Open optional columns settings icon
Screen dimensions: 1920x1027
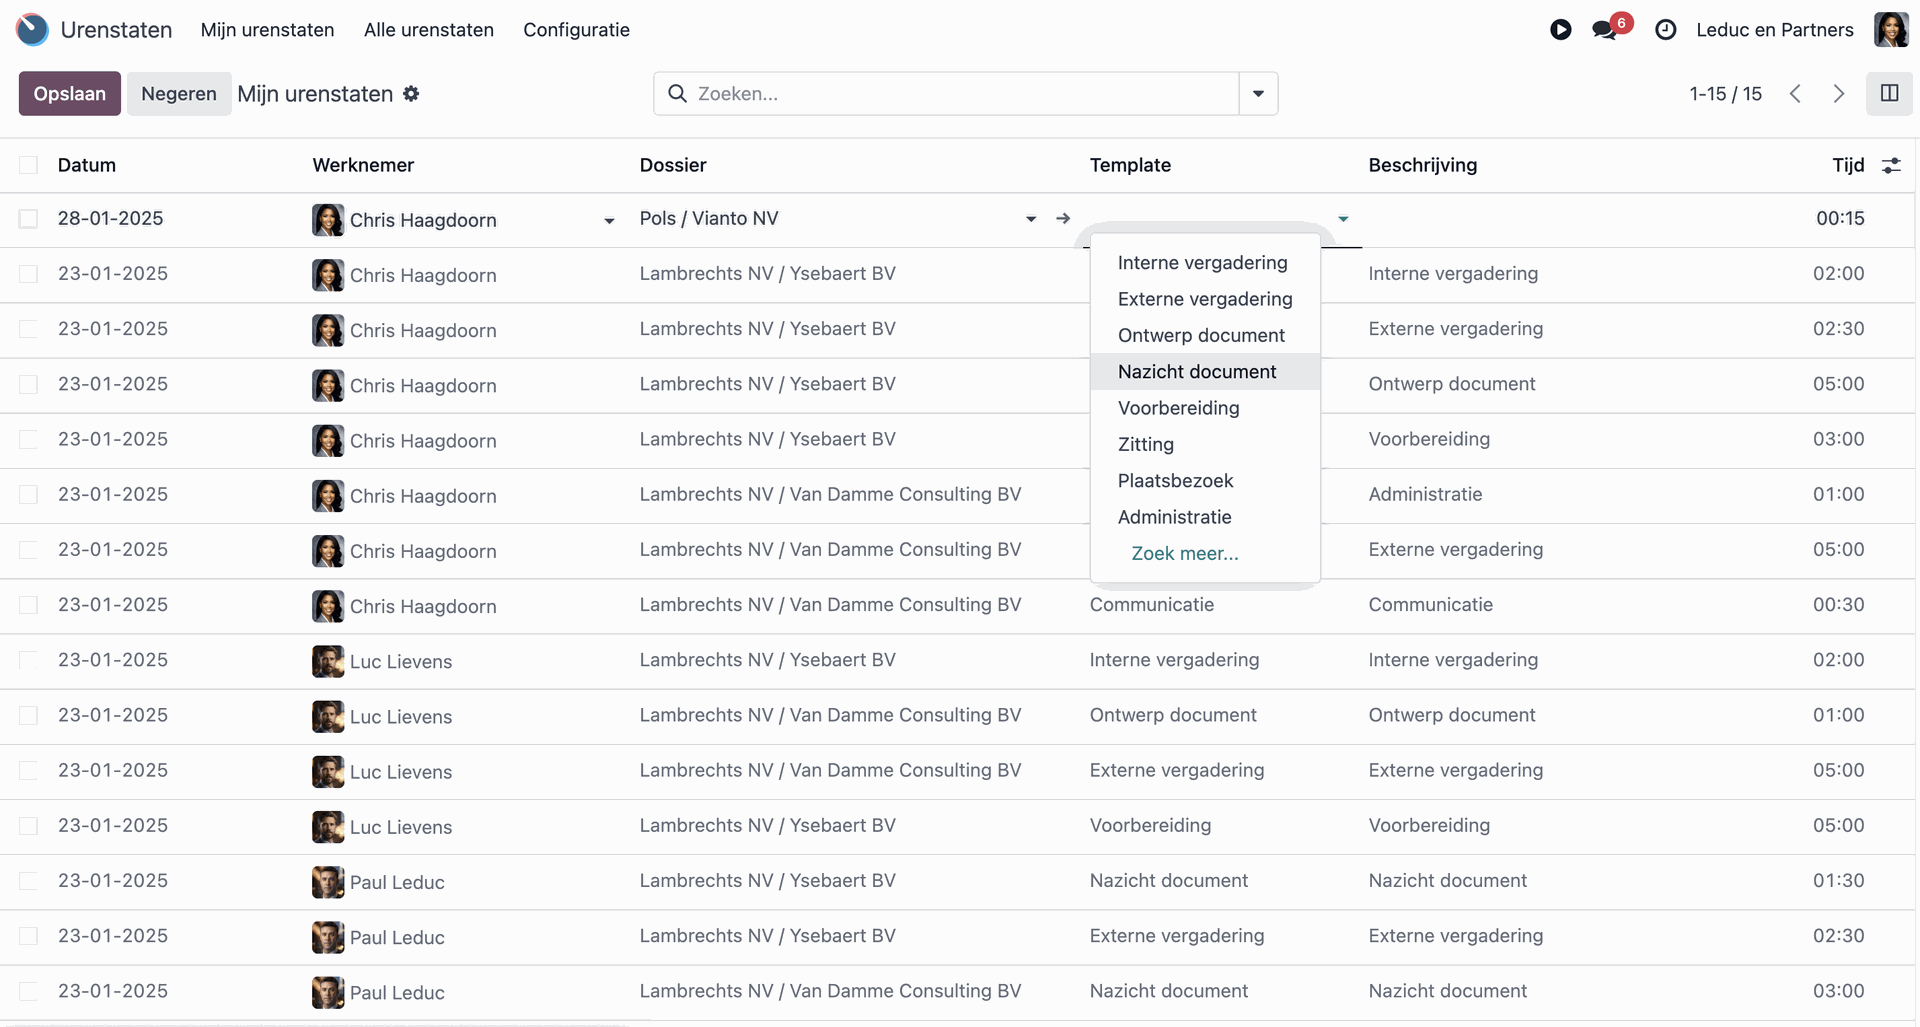(1891, 166)
